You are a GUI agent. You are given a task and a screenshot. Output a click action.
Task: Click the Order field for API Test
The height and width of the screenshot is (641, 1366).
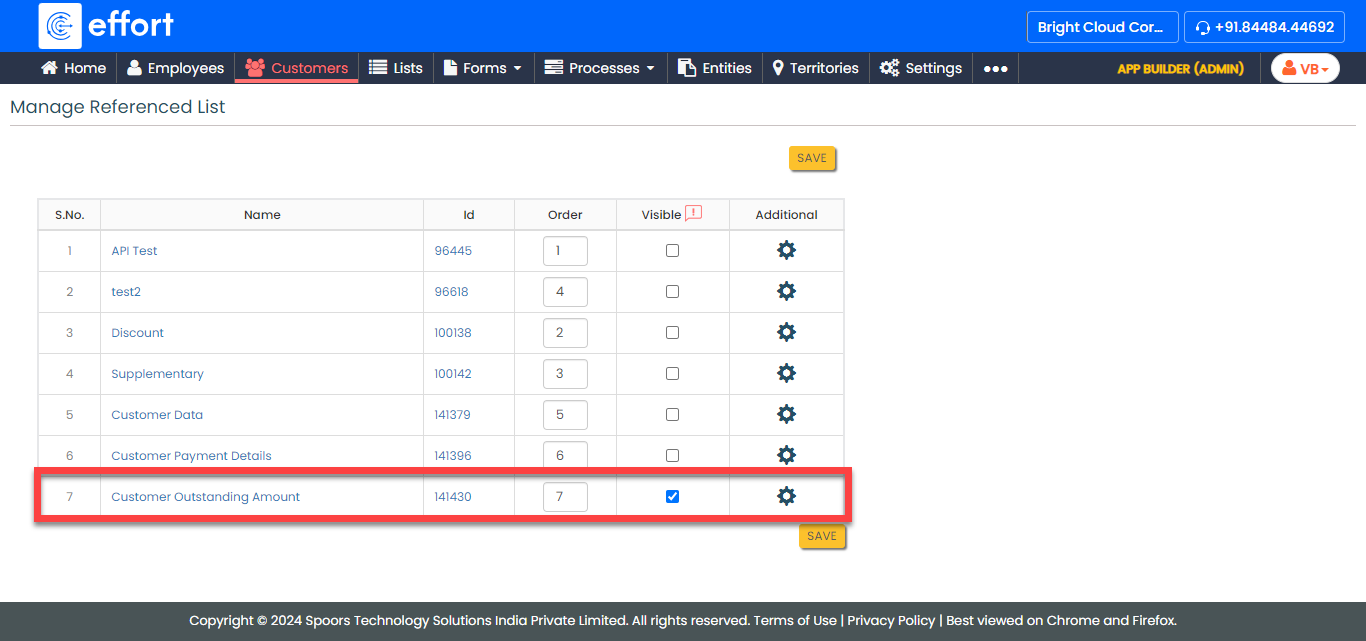[x=565, y=251]
